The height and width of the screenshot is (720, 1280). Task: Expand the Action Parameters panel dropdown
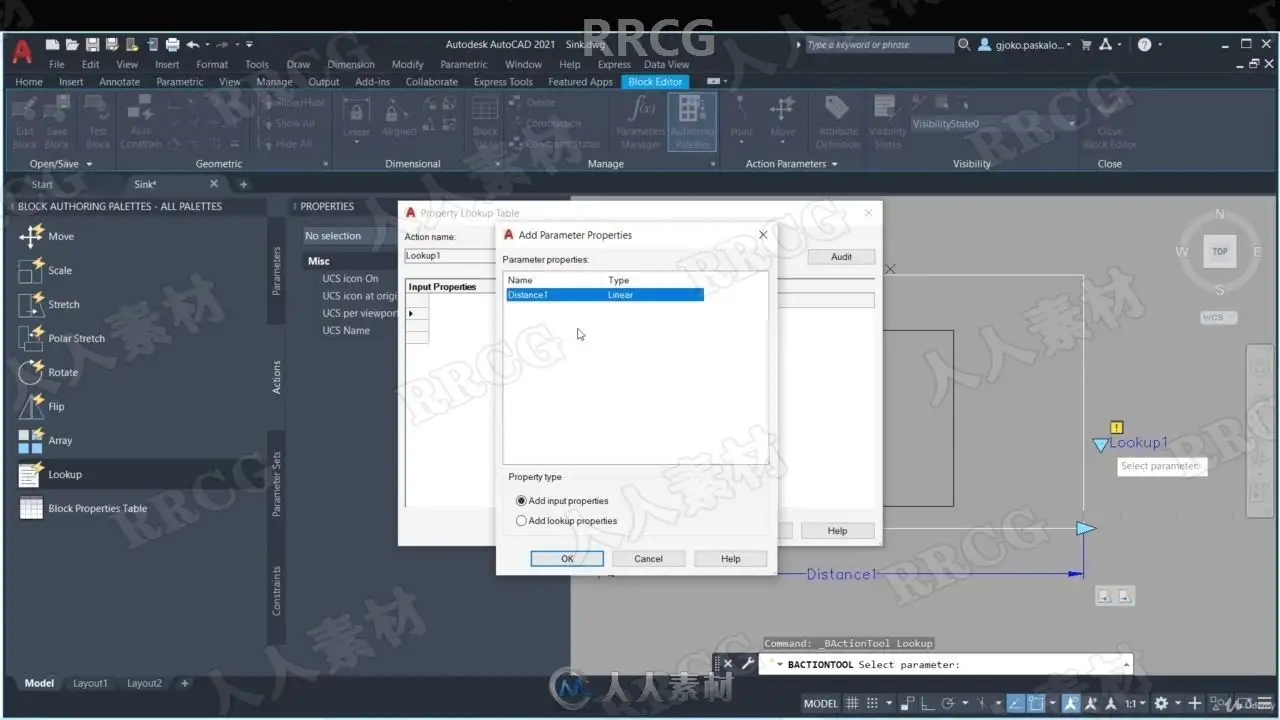(x=834, y=164)
